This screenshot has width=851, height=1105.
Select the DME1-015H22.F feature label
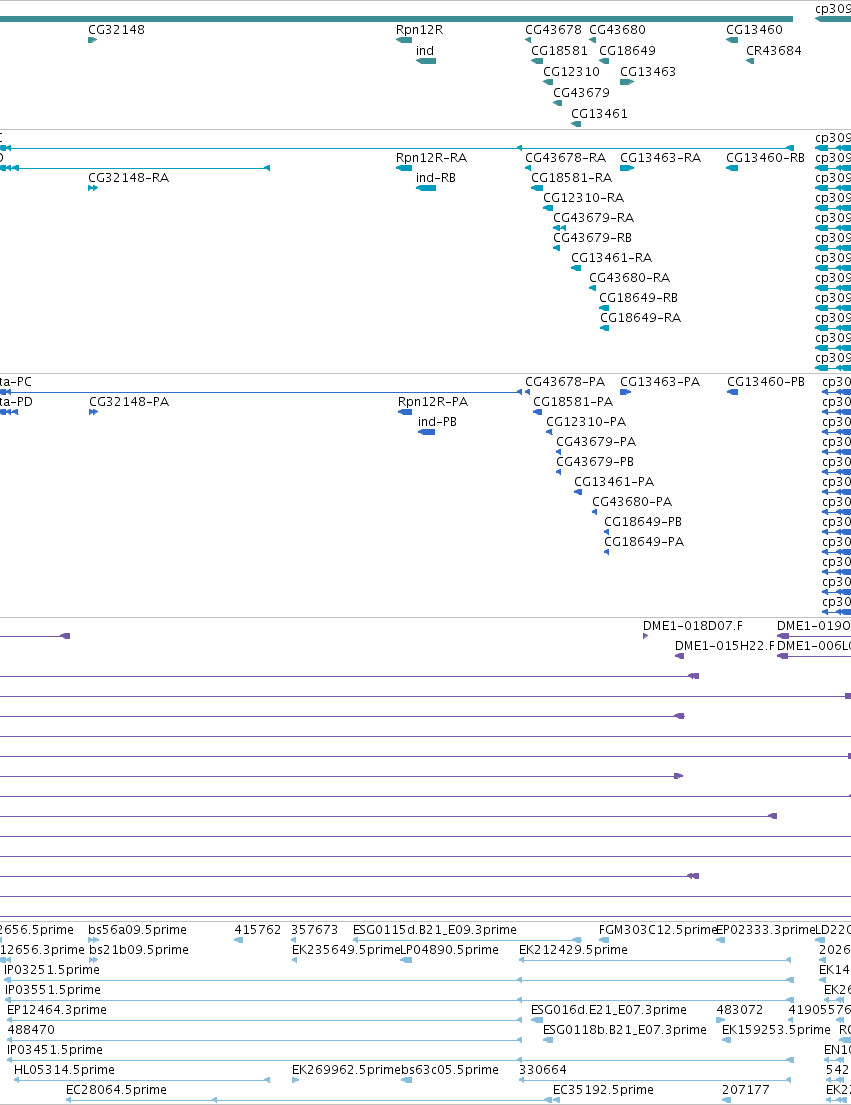[x=724, y=646]
